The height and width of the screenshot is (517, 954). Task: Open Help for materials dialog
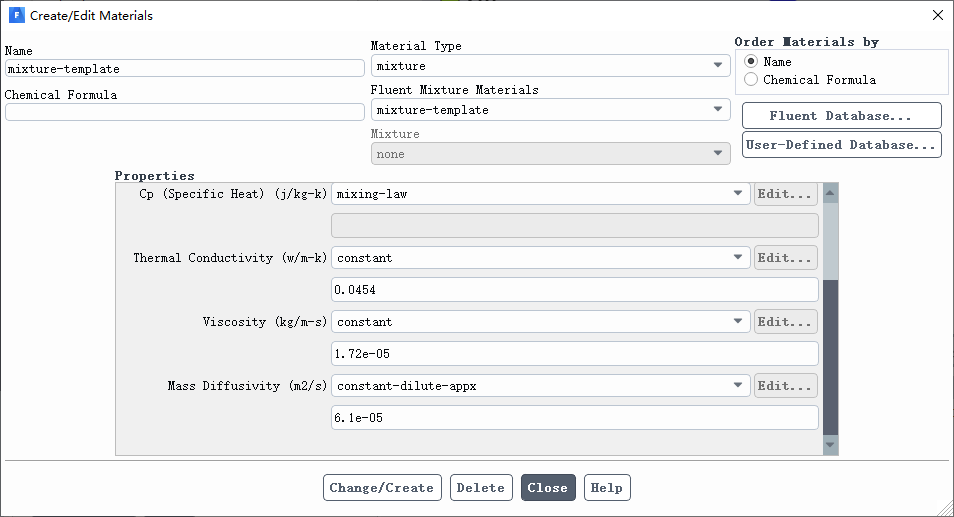(x=607, y=488)
